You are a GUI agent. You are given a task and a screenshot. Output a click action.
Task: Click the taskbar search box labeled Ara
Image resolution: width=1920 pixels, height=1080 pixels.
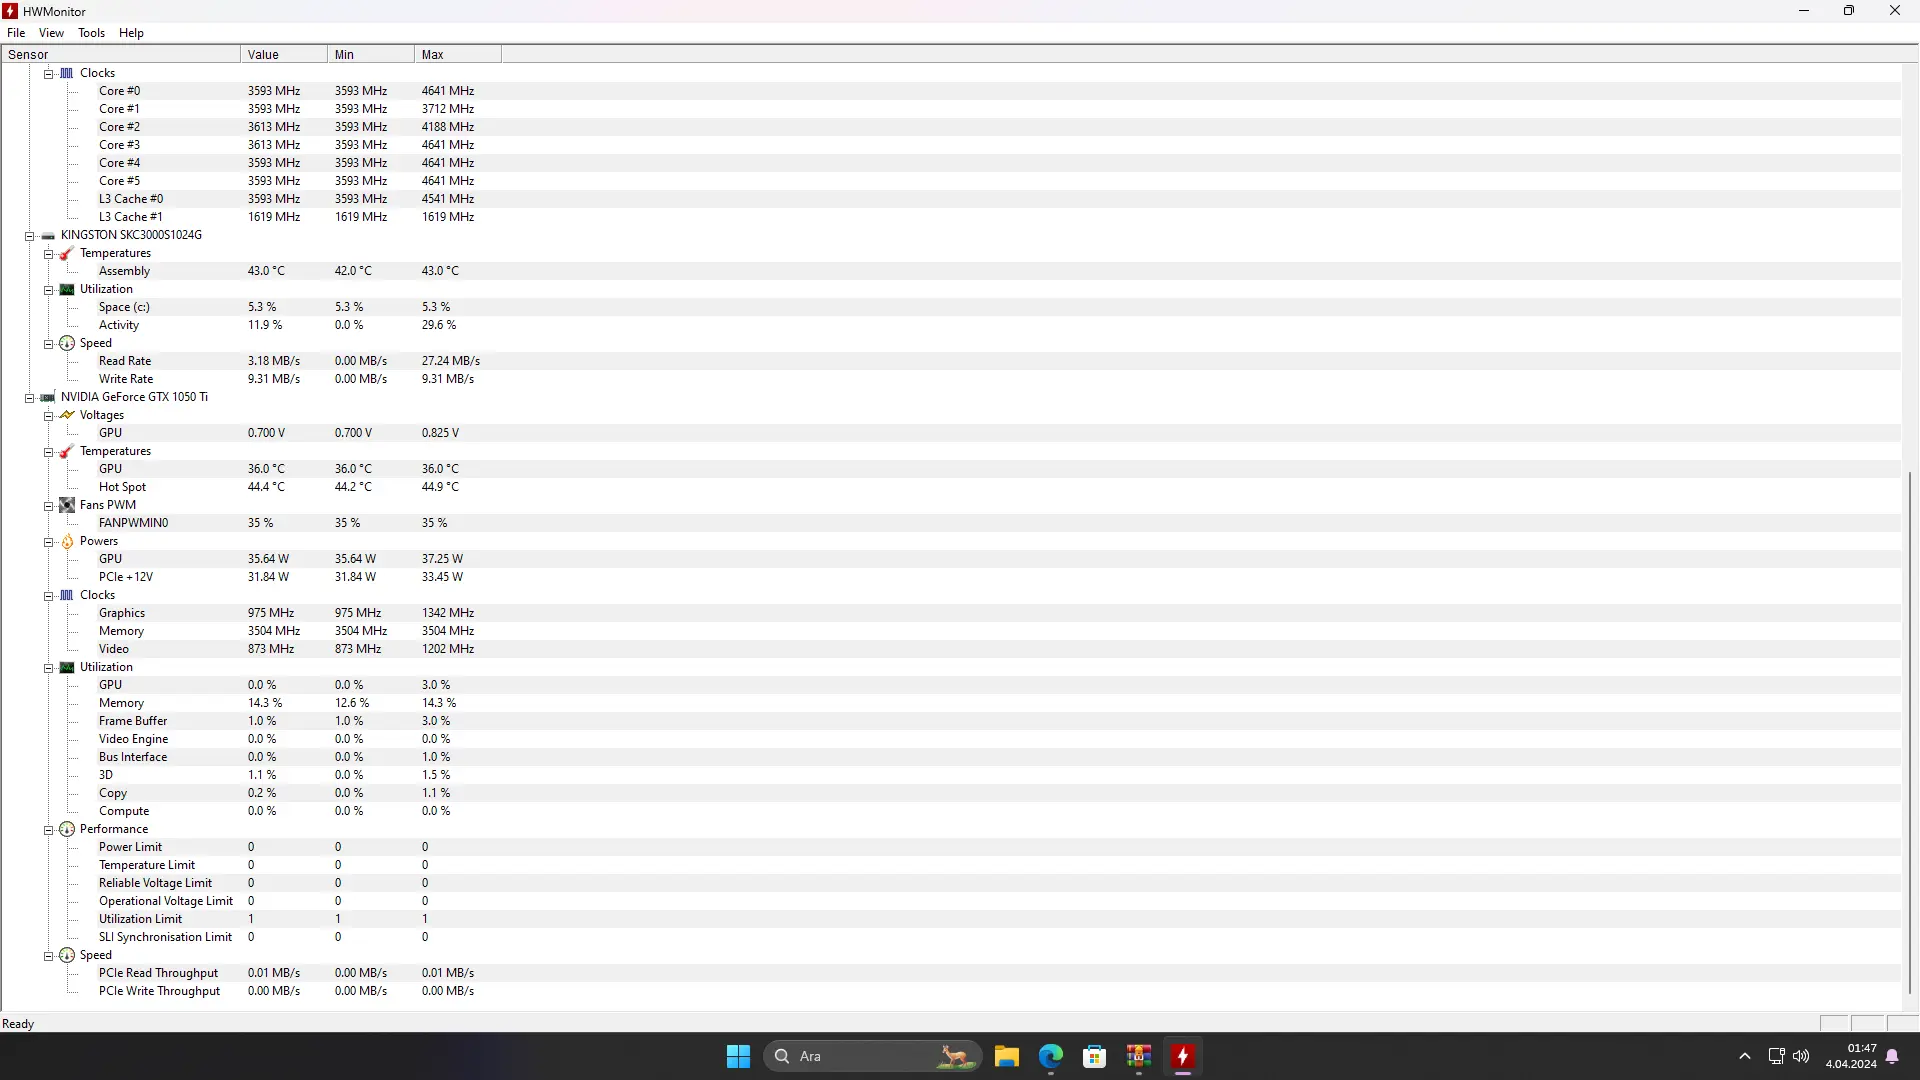pyautogui.click(x=873, y=1056)
